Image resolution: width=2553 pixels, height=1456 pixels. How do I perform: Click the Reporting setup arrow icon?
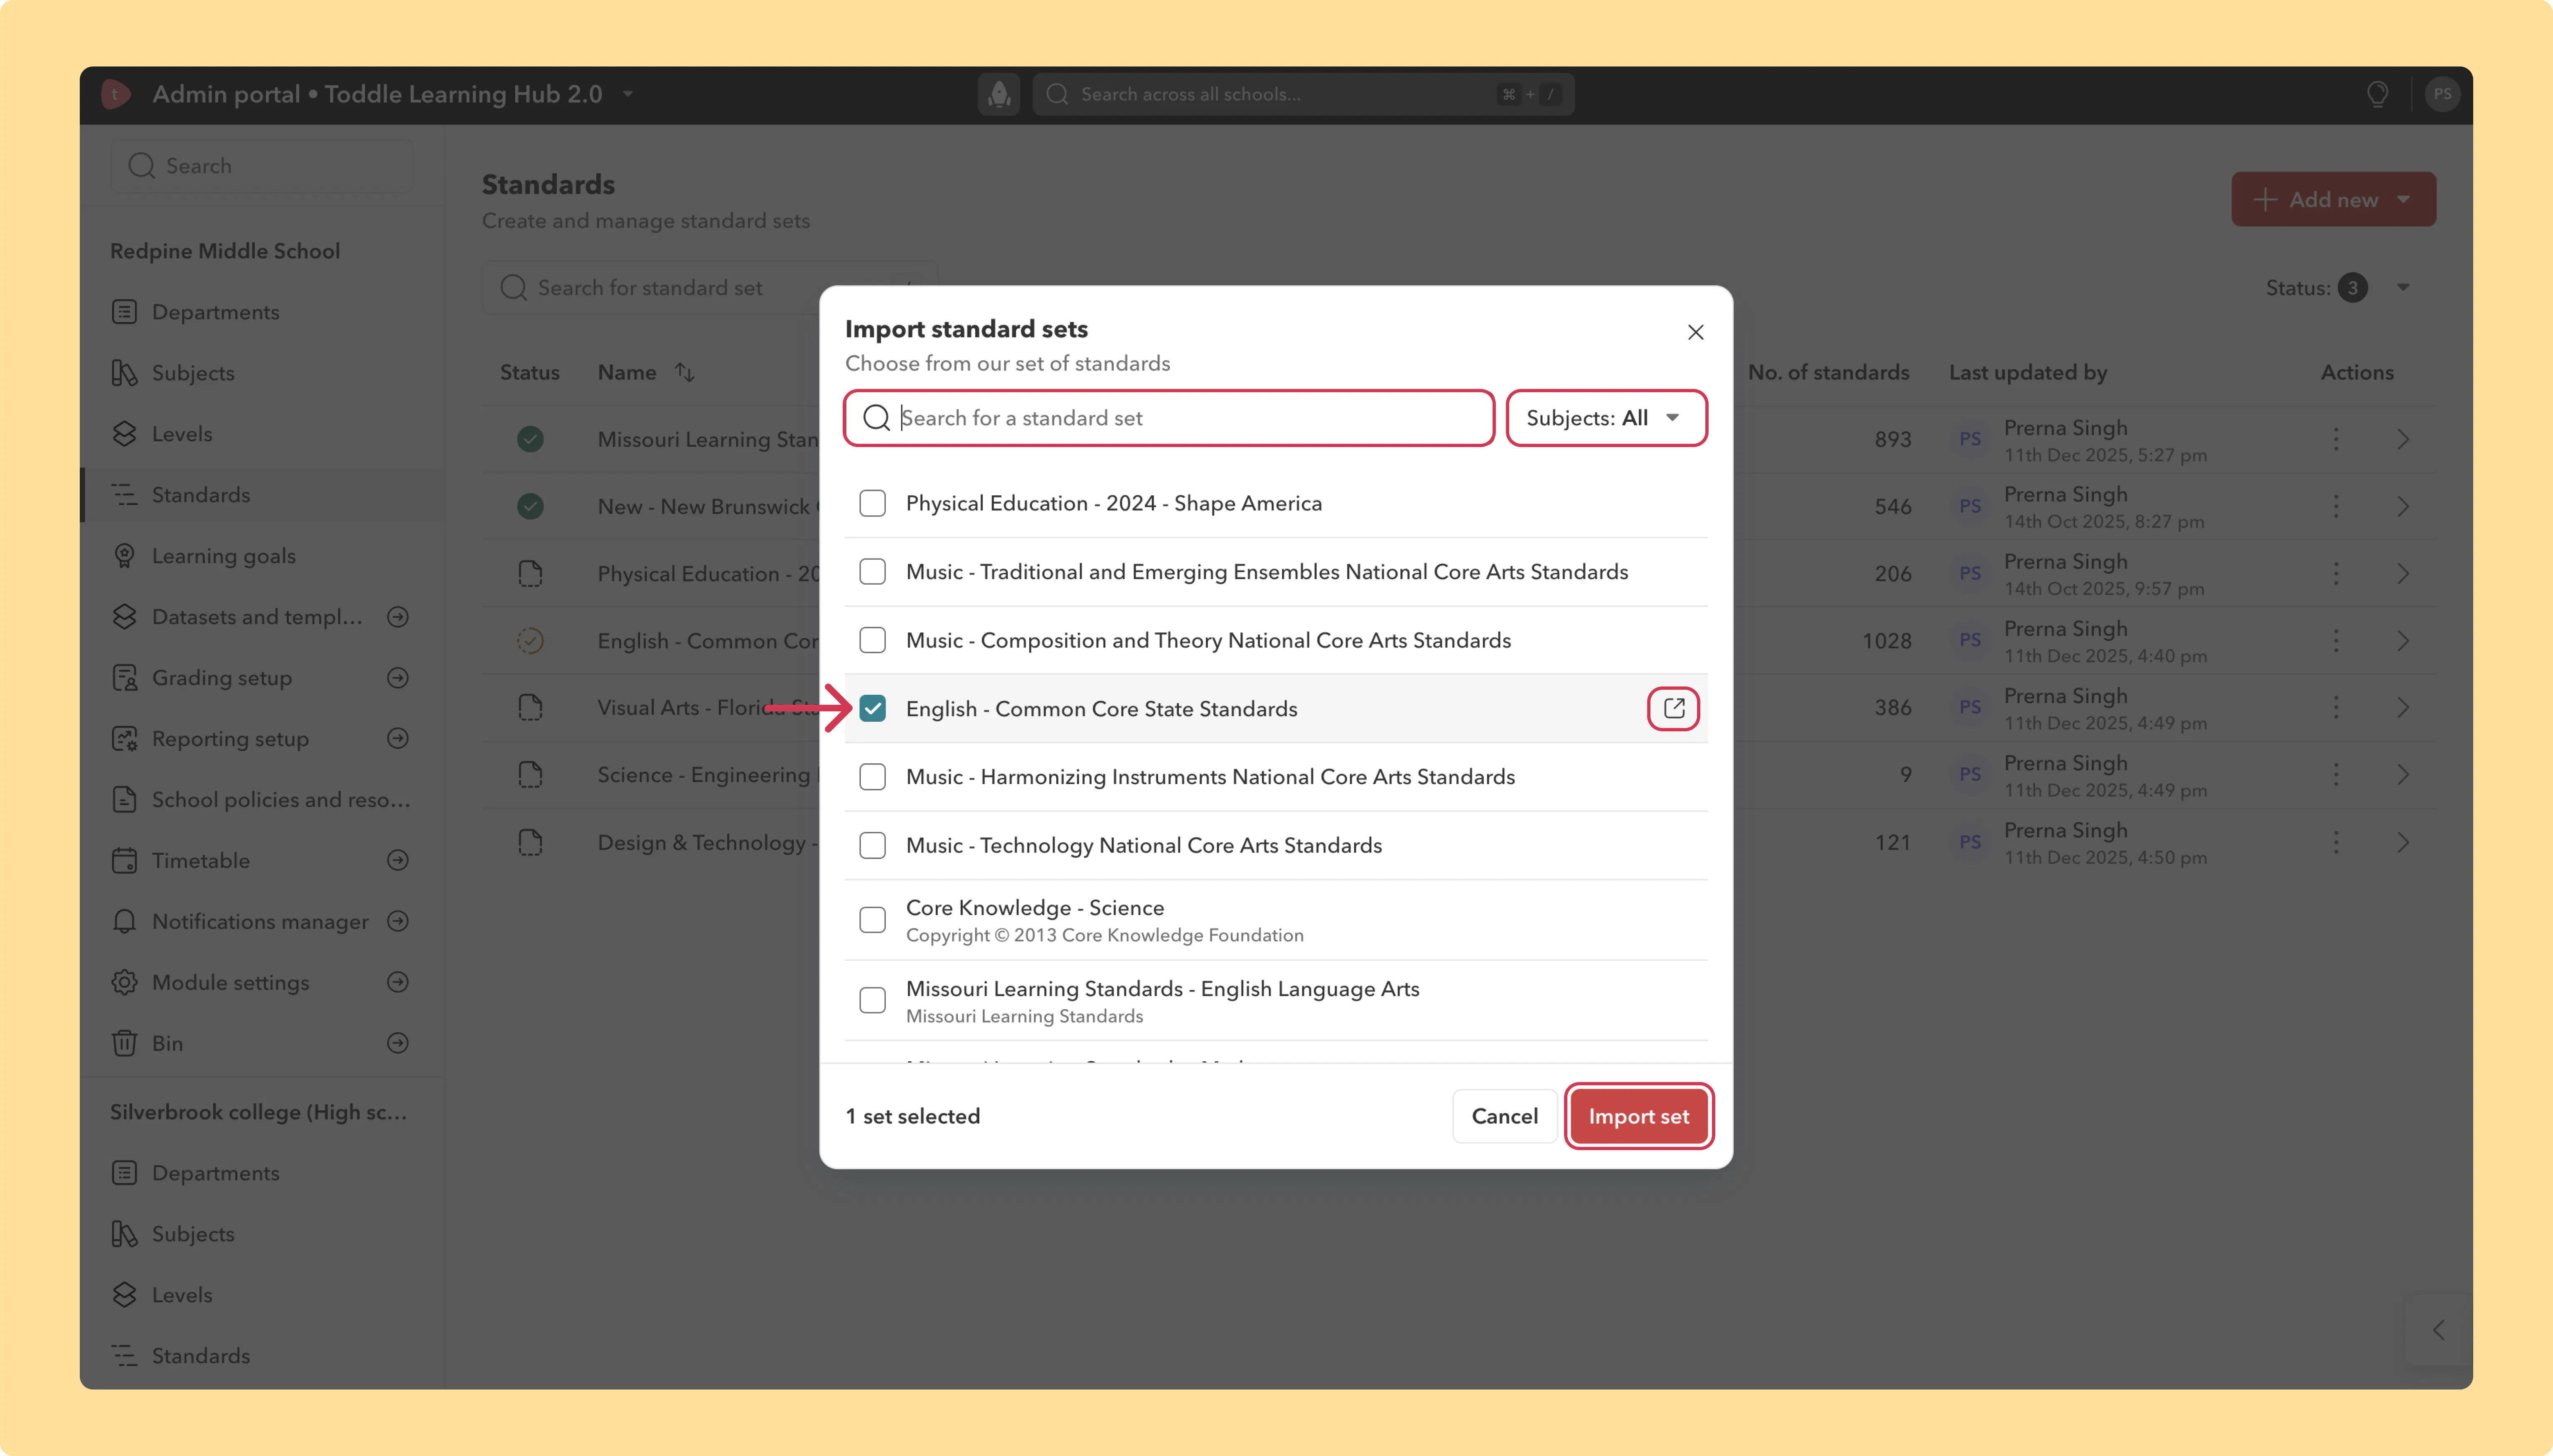(398, 738)
